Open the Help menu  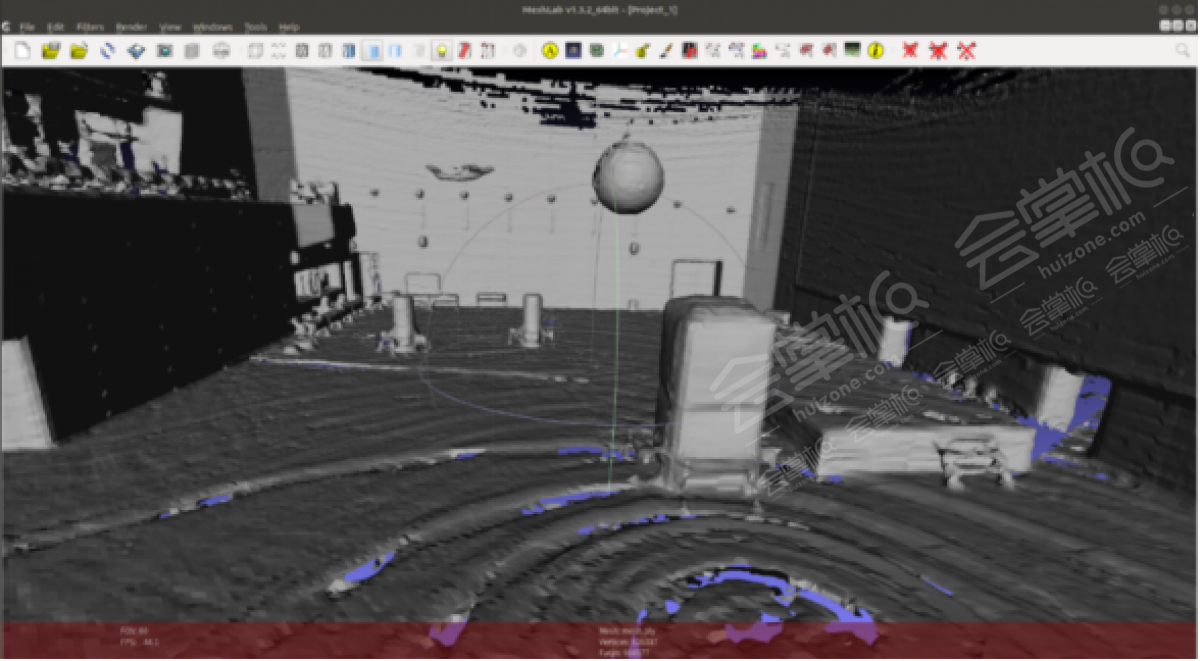[x=289, y=27]
